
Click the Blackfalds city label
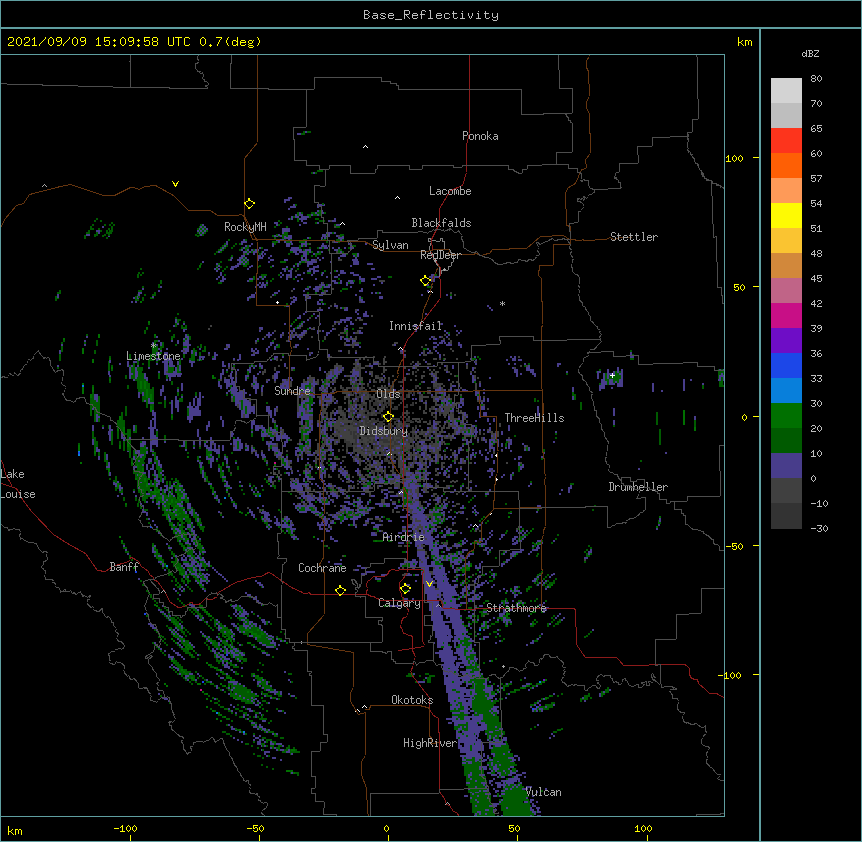coord(441,223)
